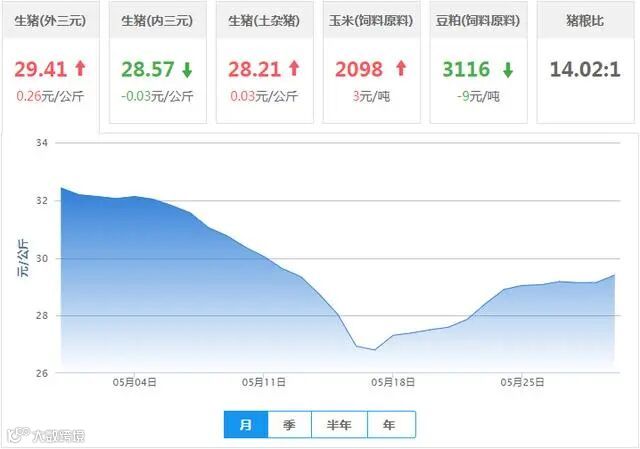Click the -0.03元/公斤 change text

pos(157,96)
